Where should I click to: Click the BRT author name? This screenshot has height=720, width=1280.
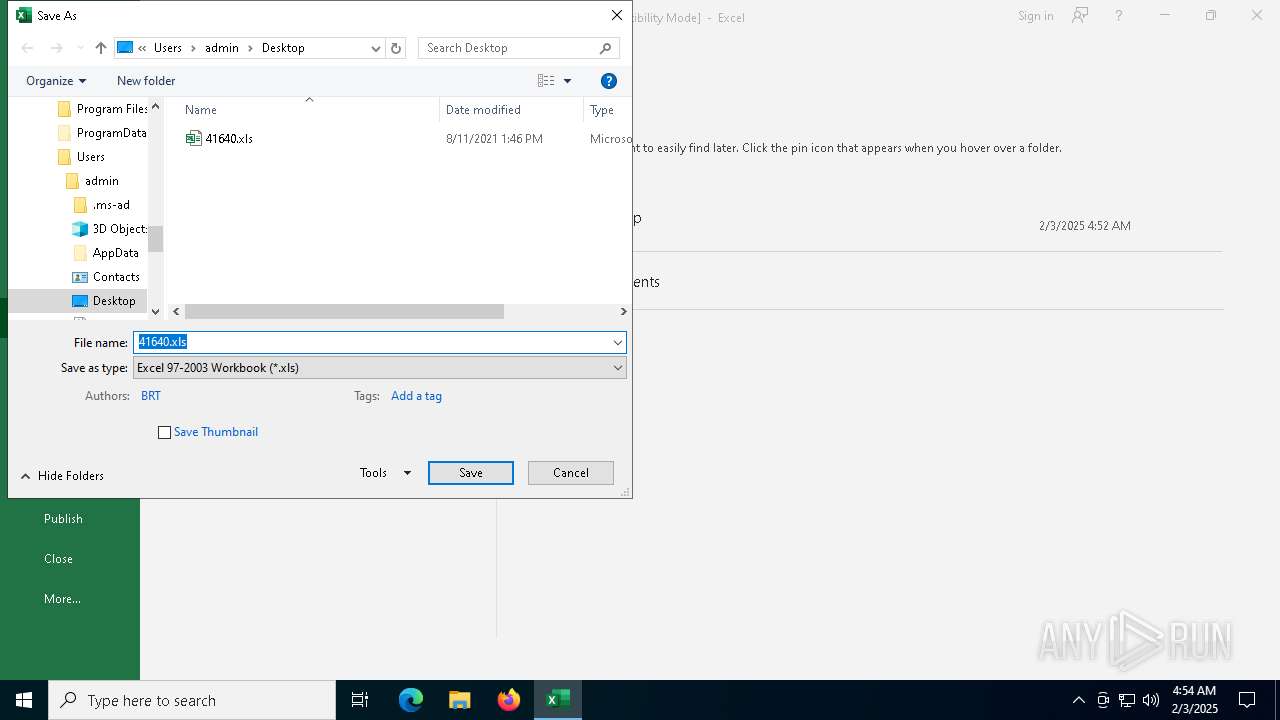[151, 396]
